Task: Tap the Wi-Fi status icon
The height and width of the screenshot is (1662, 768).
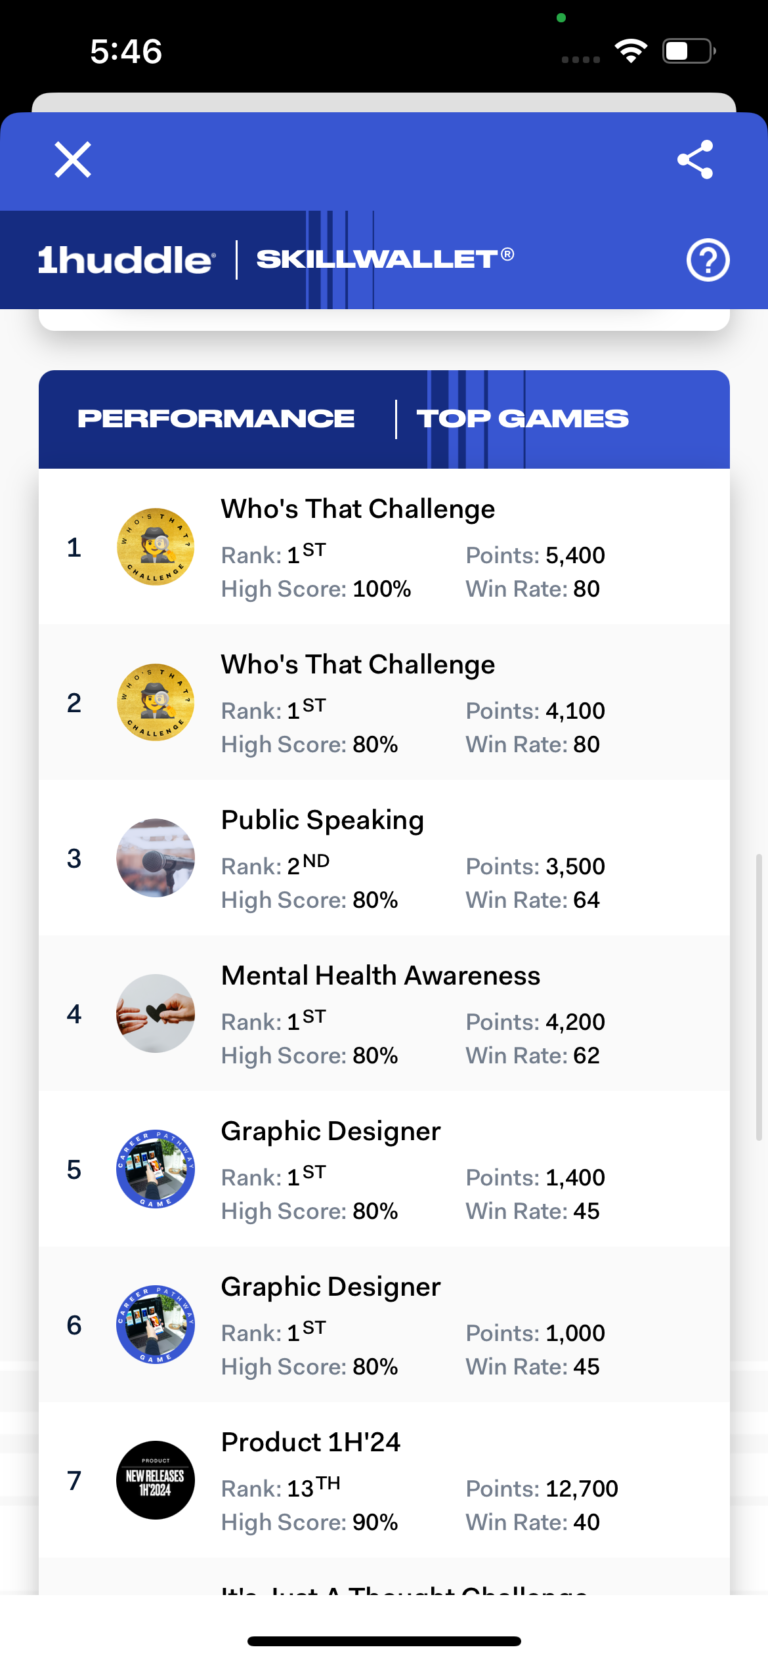Action: pos(631,51)
